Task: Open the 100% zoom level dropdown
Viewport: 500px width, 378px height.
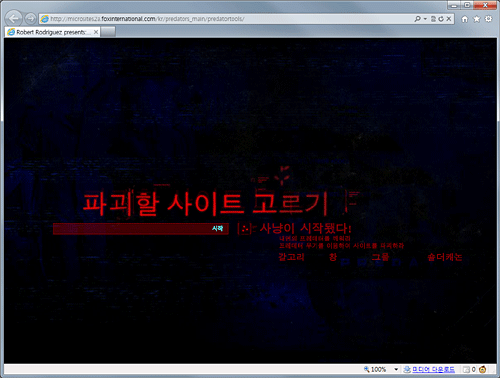Action: (x=396, y=369)
